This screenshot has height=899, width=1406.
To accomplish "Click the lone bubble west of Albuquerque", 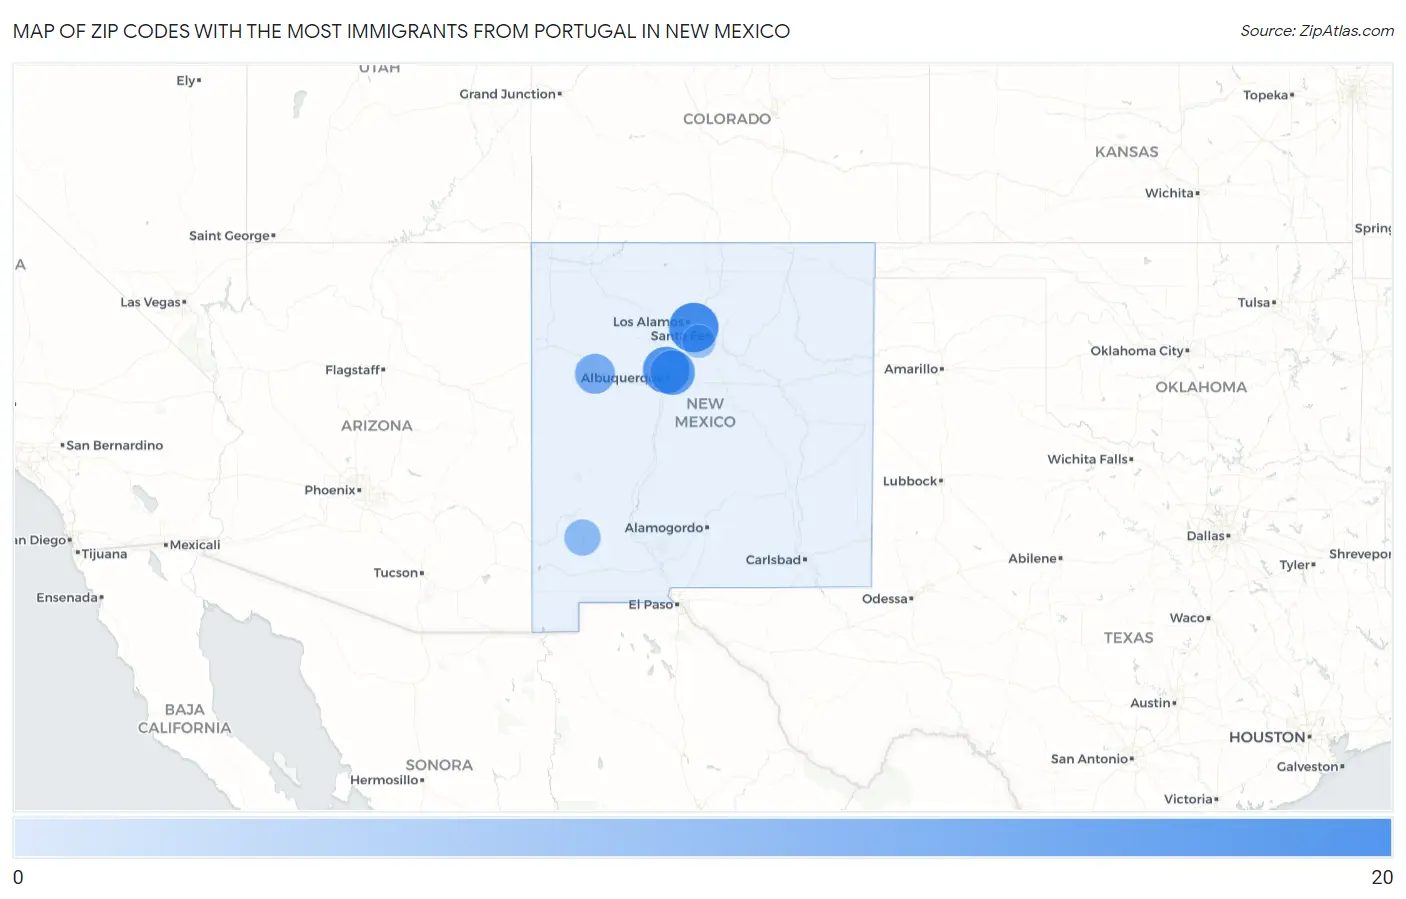I will point(594,374).
